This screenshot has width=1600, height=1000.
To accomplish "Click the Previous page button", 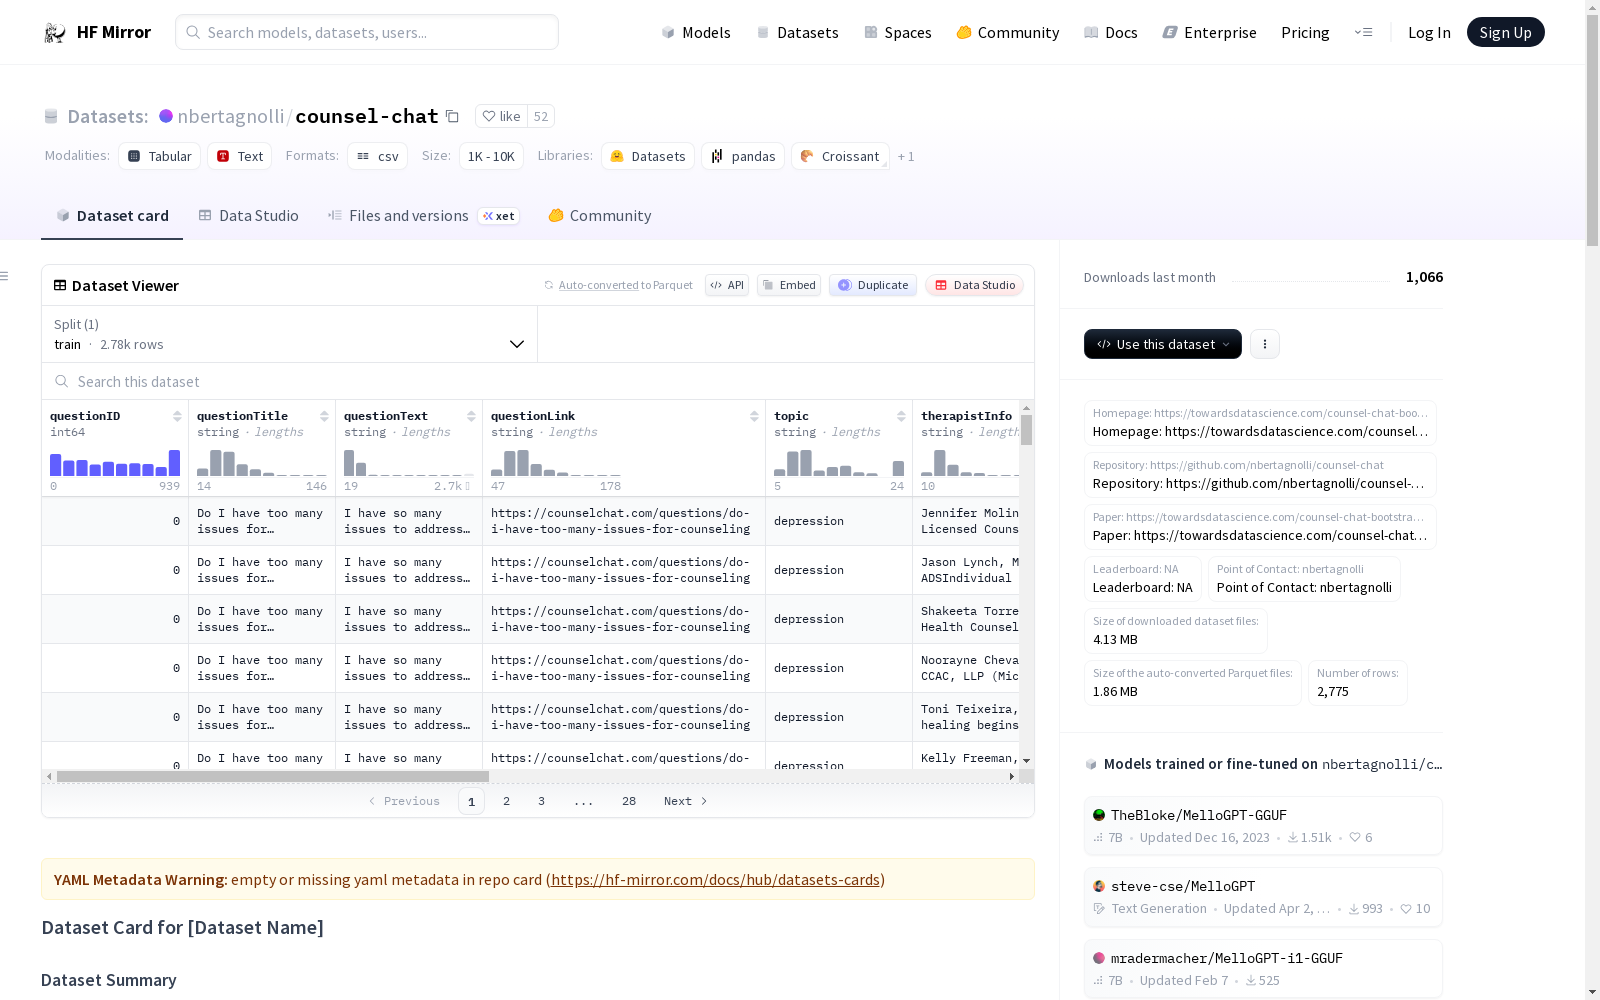I will pos(404,801).
